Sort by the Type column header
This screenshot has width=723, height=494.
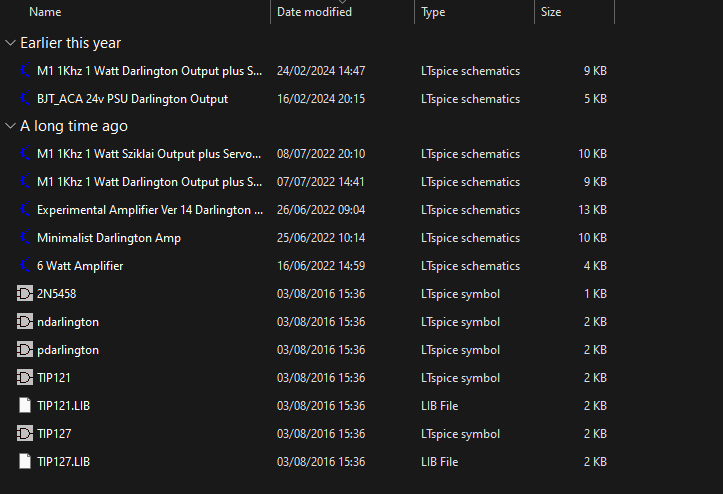tap(433, 12)
